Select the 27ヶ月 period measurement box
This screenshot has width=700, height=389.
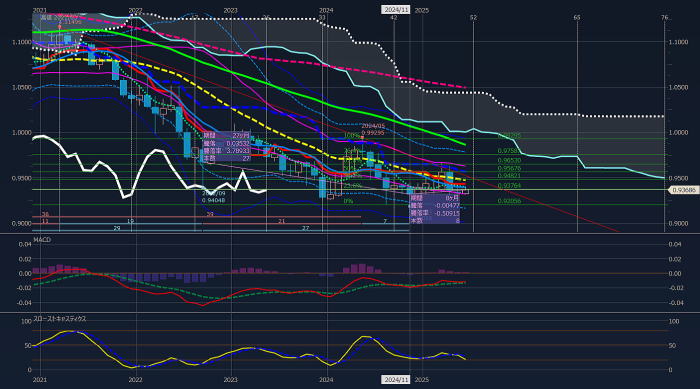click(x=227, y=146)
